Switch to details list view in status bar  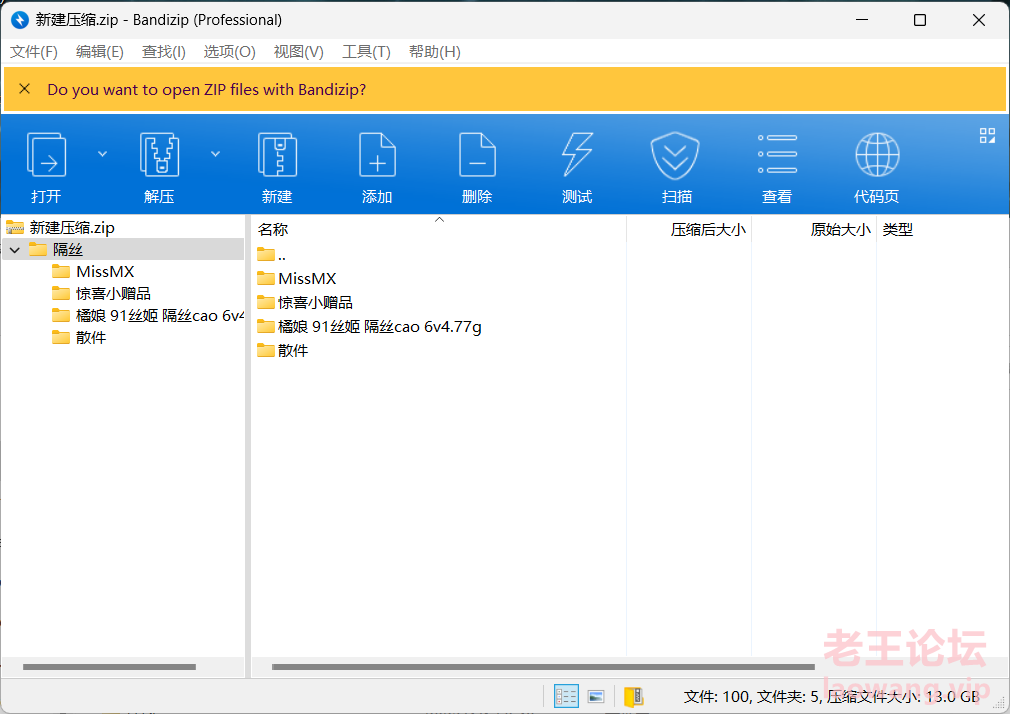(x=566, y=697)
